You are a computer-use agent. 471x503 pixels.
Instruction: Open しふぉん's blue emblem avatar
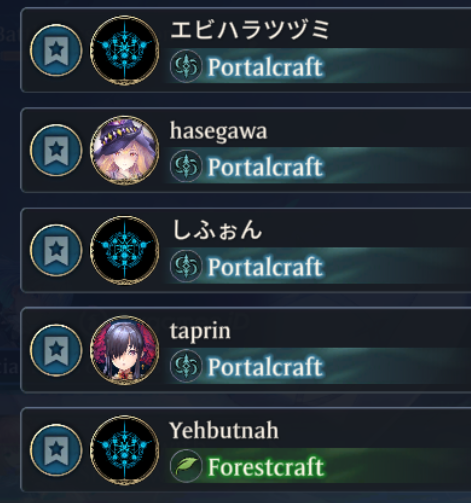[124, 250]
